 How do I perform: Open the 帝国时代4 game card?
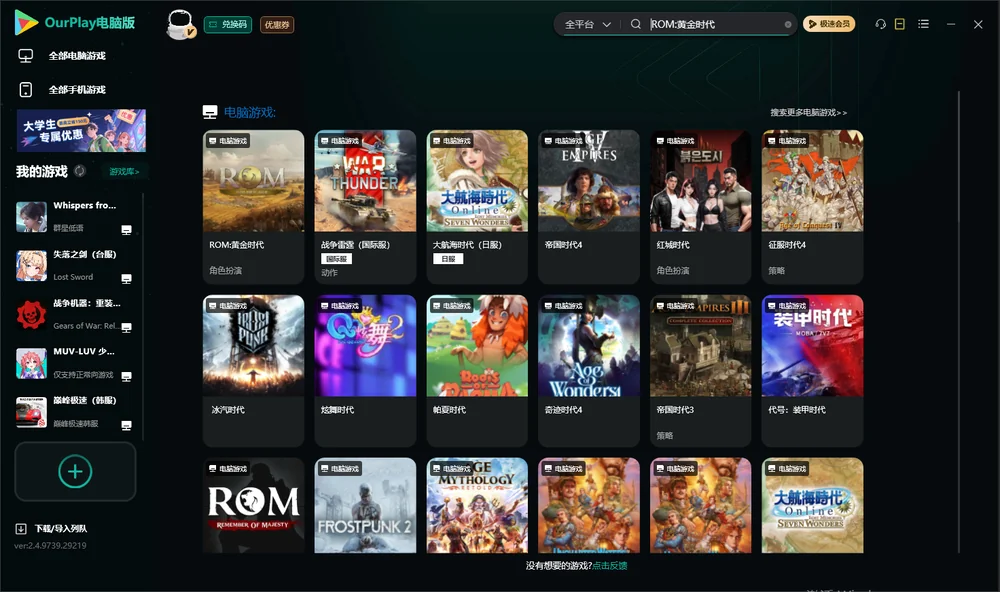pos(589,207)
